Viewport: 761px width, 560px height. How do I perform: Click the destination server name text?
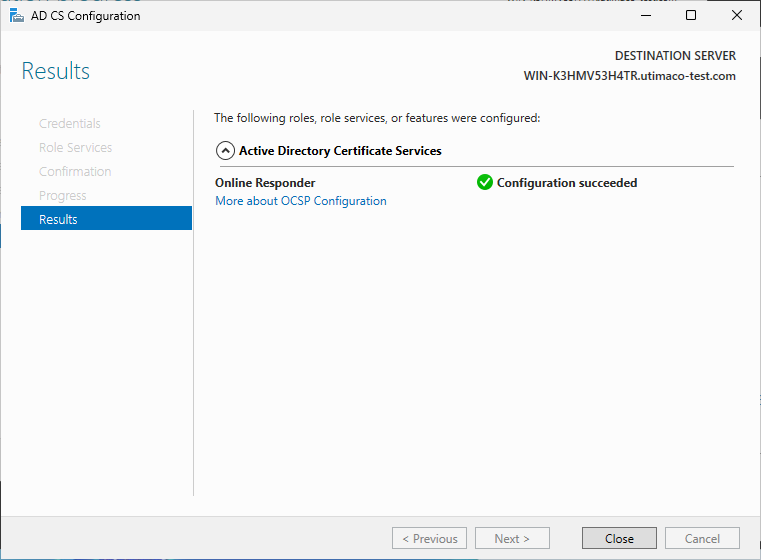click(x=629, y=76)
